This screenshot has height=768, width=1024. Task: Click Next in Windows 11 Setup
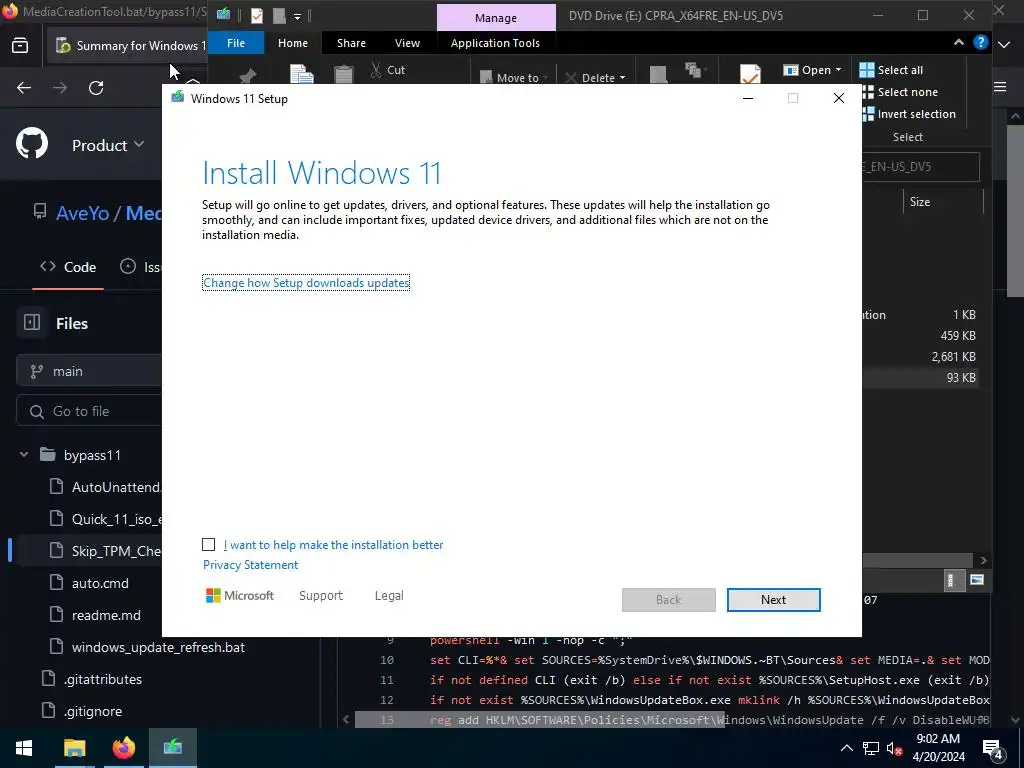773,600
